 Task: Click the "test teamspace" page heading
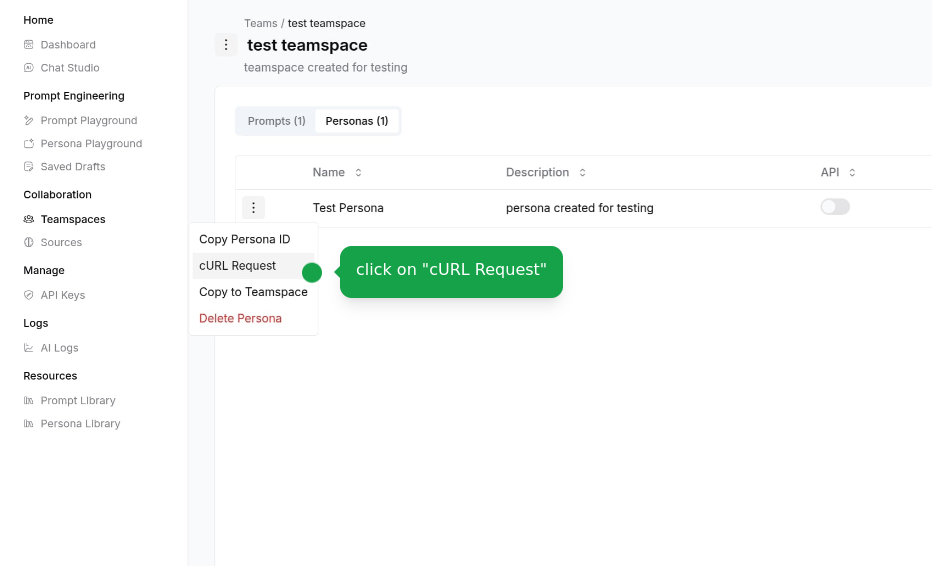click(307, 45)
